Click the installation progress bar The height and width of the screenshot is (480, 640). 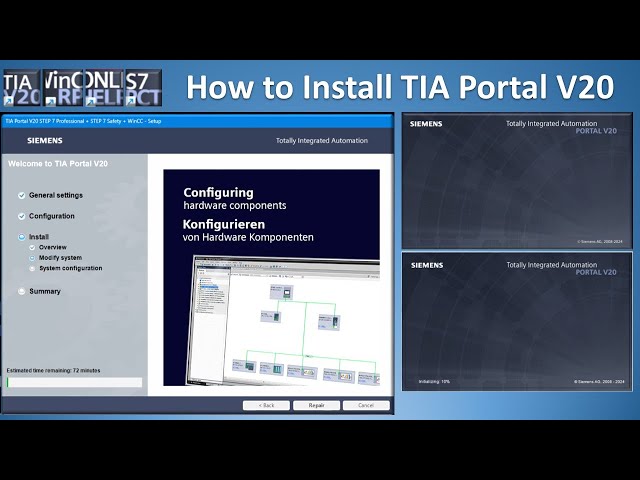(74, 382)
